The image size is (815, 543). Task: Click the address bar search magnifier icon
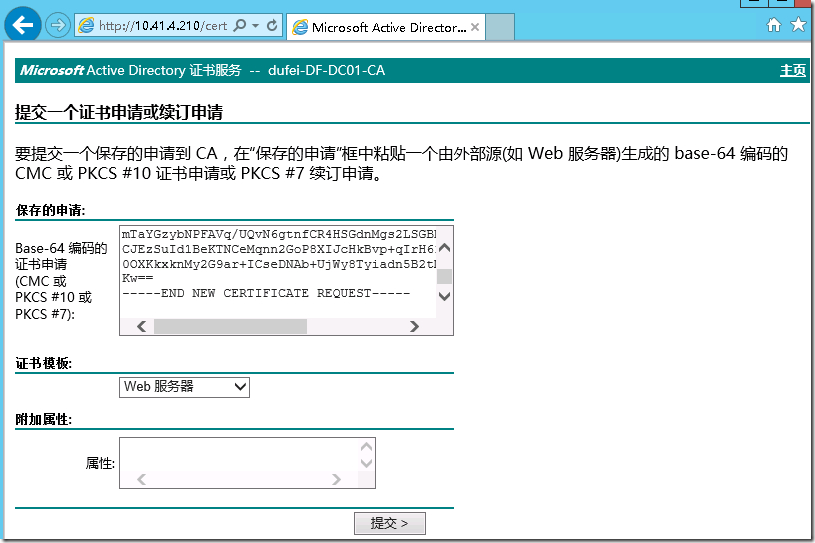[240, 25]
